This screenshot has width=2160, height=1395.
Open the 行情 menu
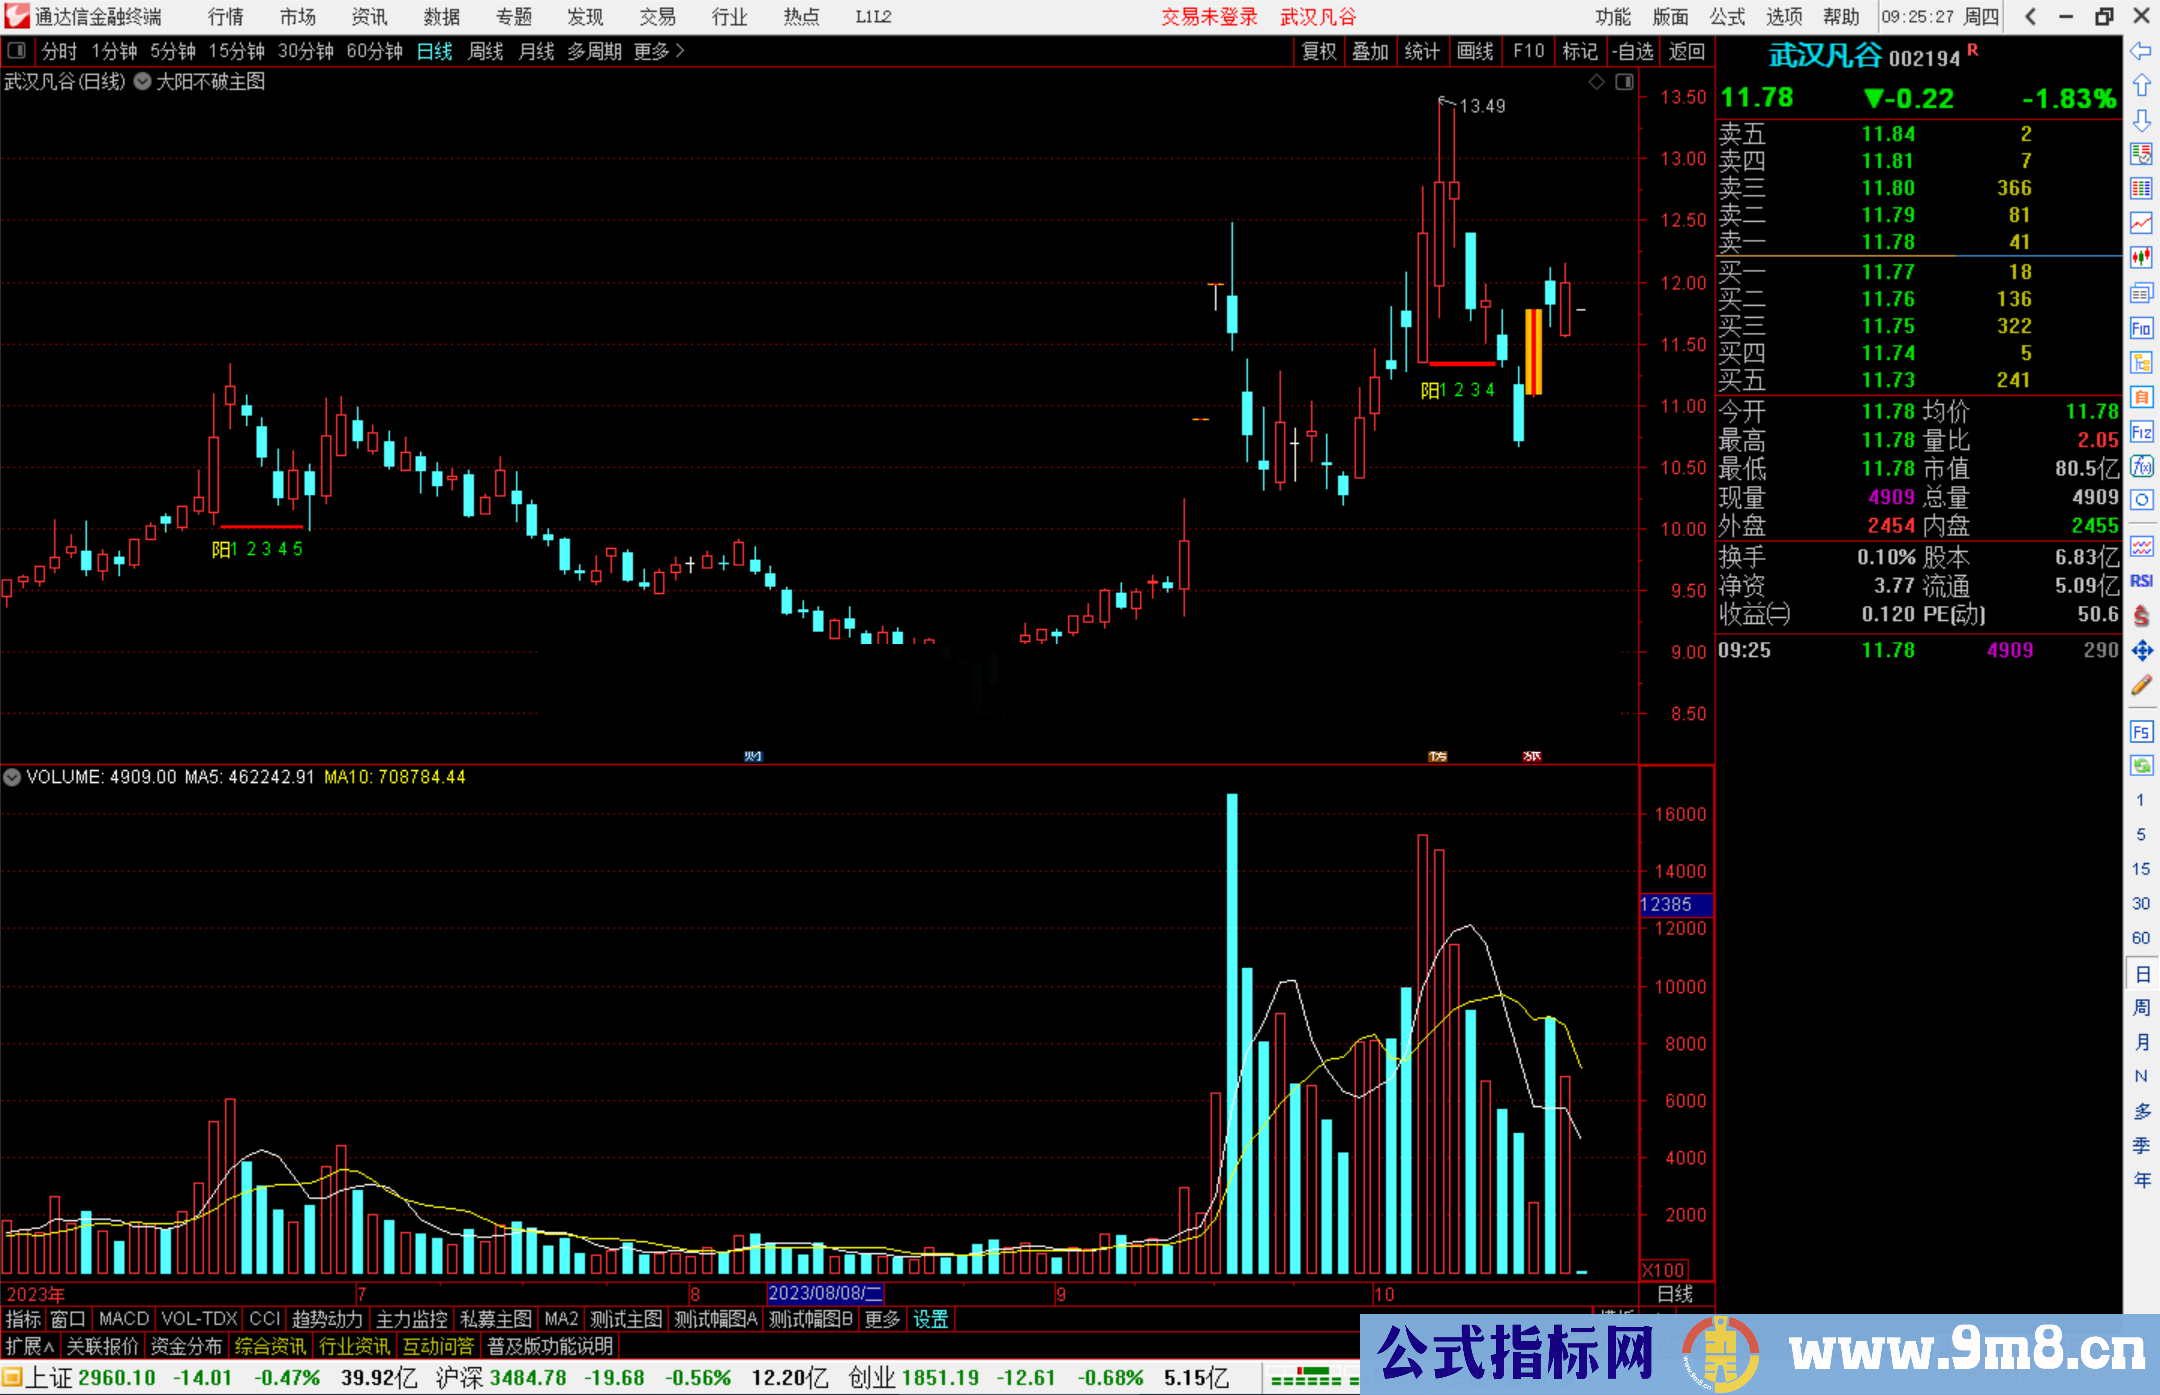225,17
